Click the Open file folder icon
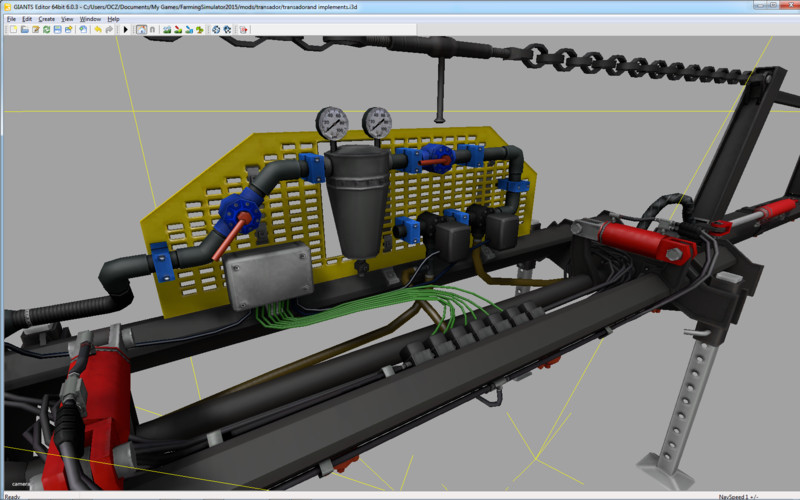 24,30
